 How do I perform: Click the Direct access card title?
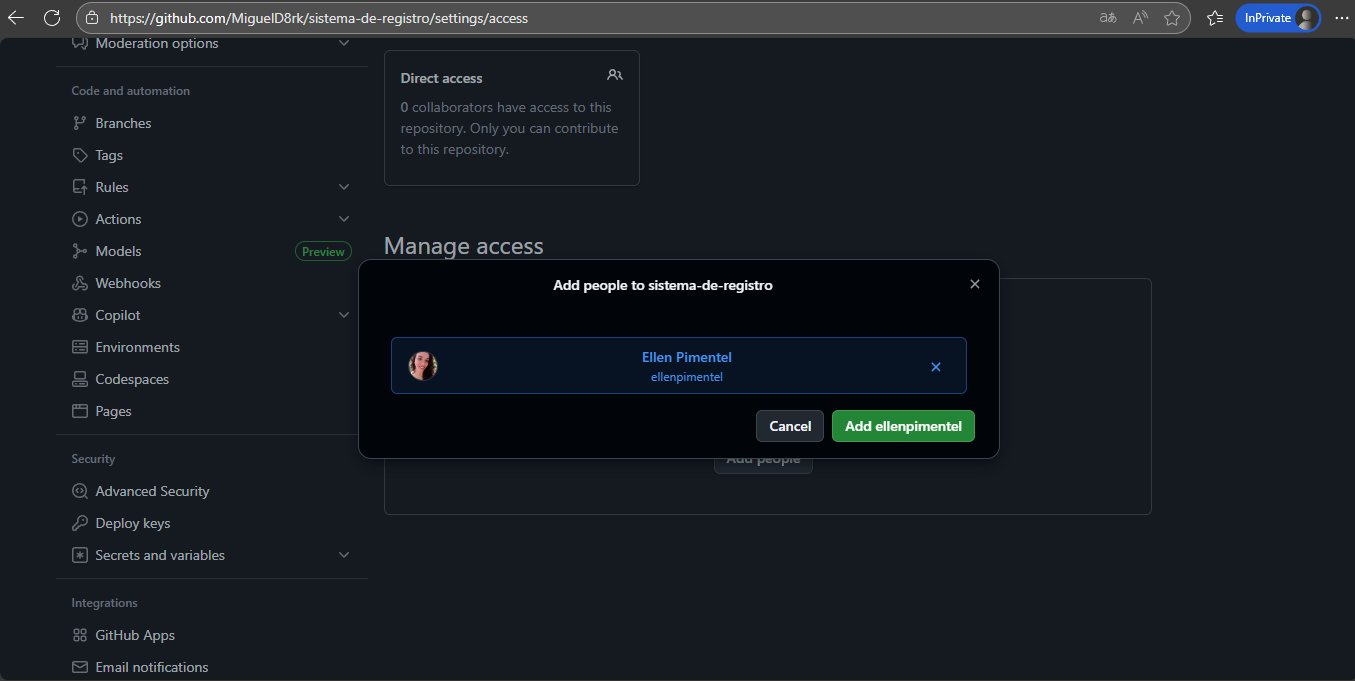[441, 78]
